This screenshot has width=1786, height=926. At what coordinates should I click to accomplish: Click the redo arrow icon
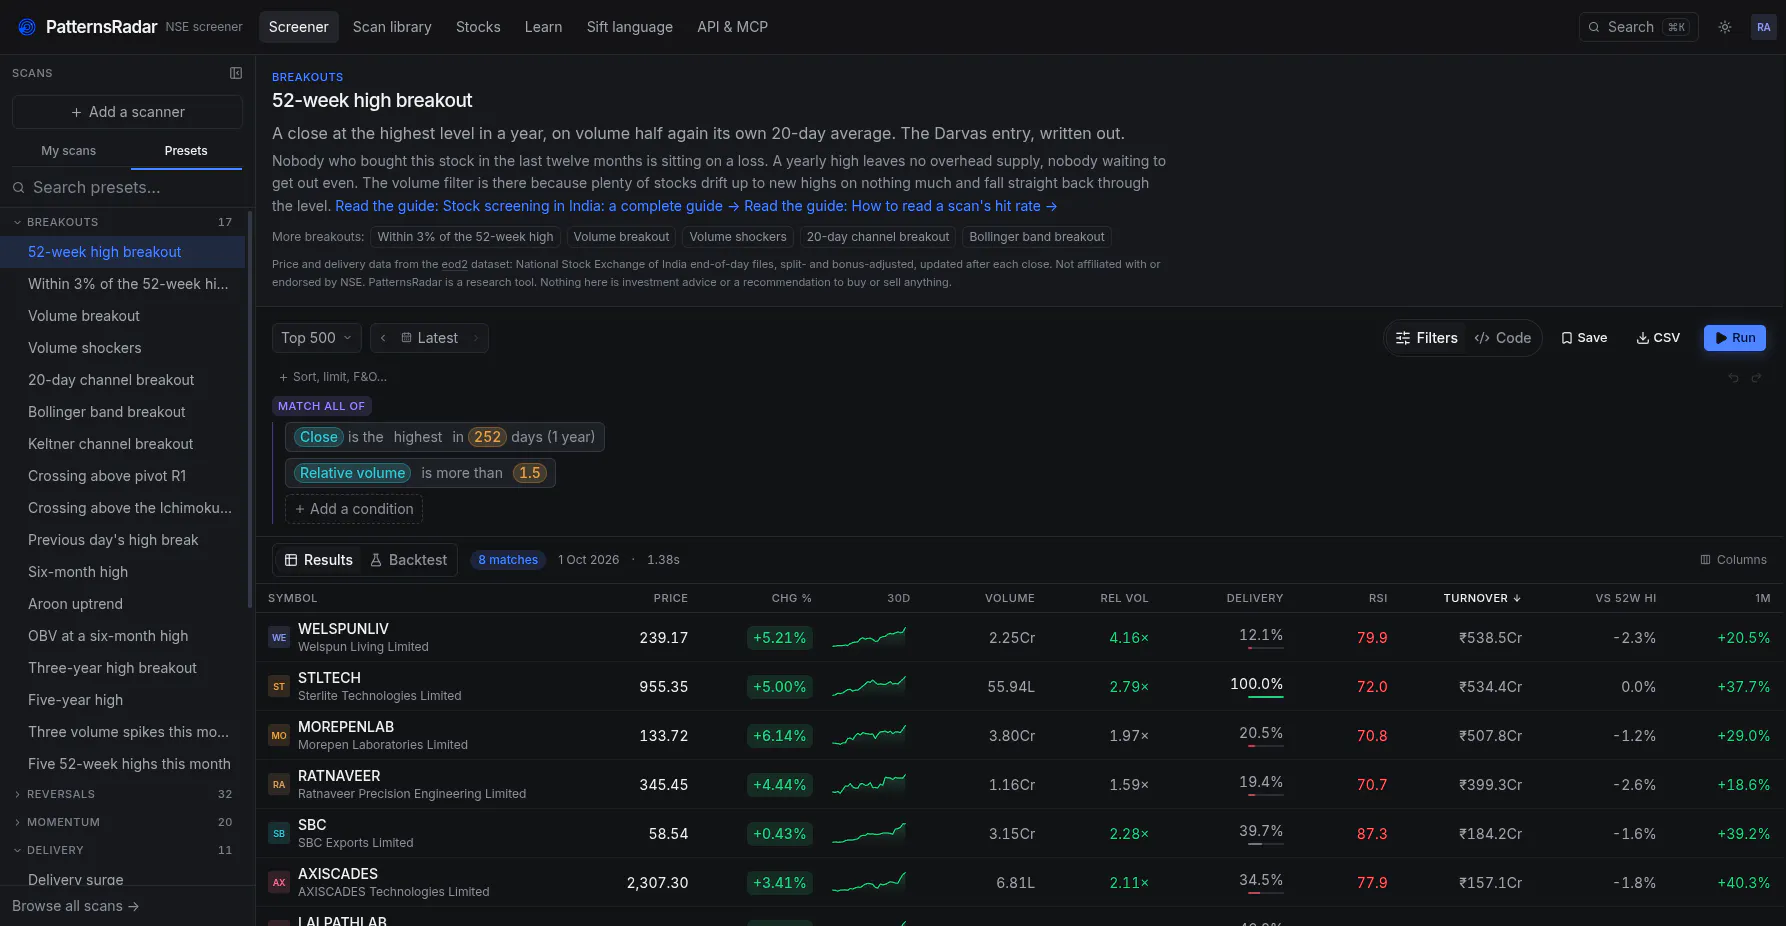click(x=1756, y=378)
